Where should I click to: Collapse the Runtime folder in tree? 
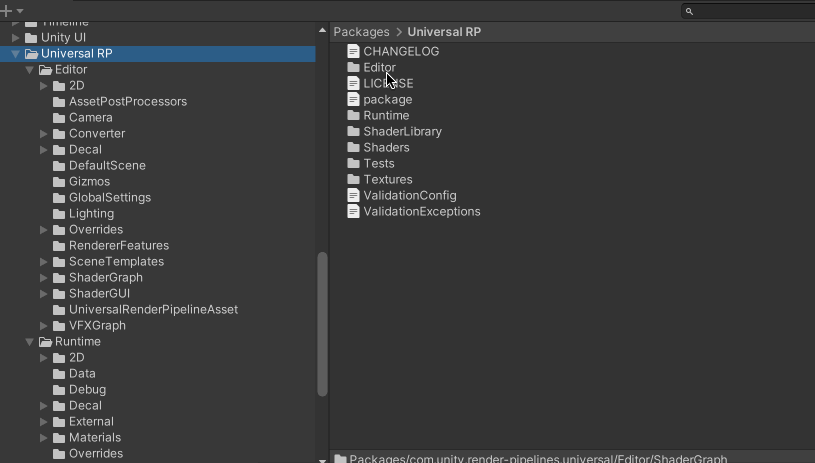(30, 342)
